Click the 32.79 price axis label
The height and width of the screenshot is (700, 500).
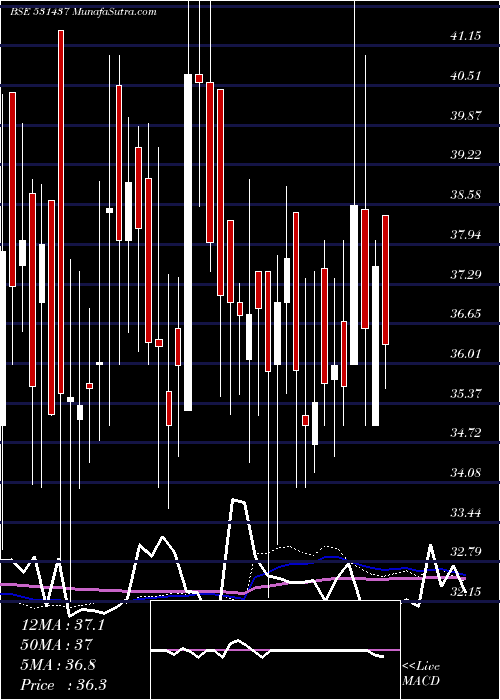click(466, 551)
